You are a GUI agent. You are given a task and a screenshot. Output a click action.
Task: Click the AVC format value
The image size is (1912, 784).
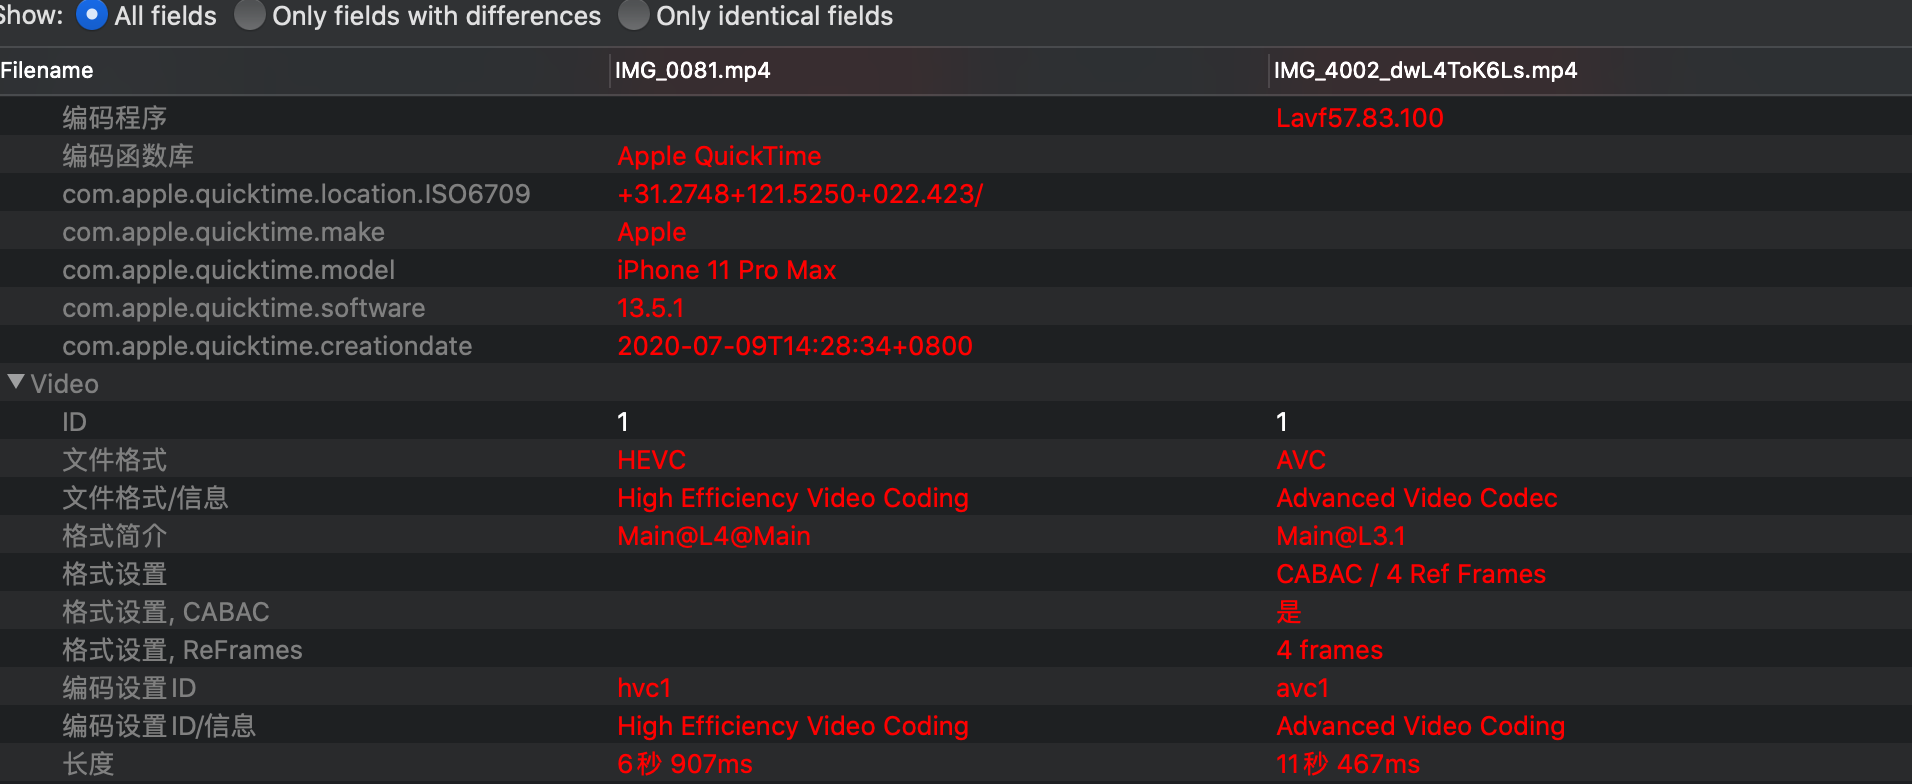(x=1300, y=460)
